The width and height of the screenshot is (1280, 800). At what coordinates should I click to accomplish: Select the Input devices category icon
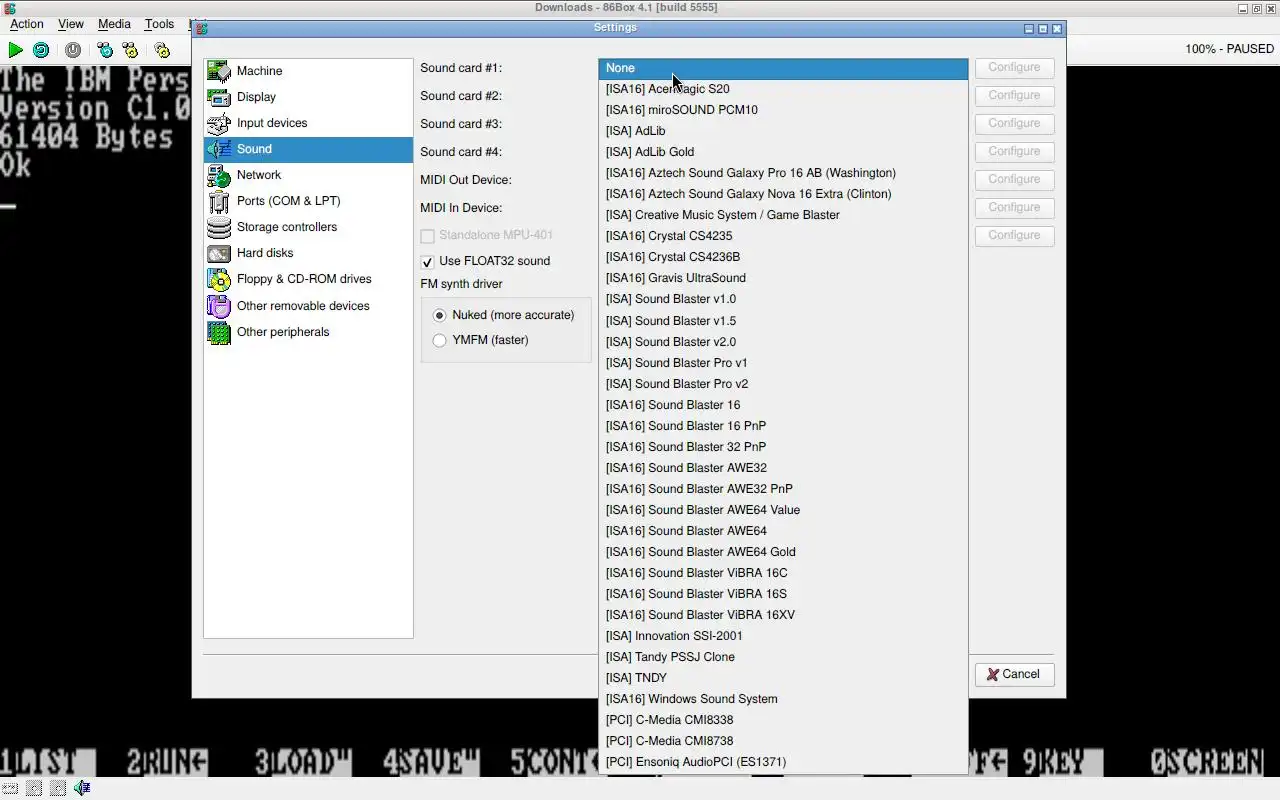[x=219, y=123]
